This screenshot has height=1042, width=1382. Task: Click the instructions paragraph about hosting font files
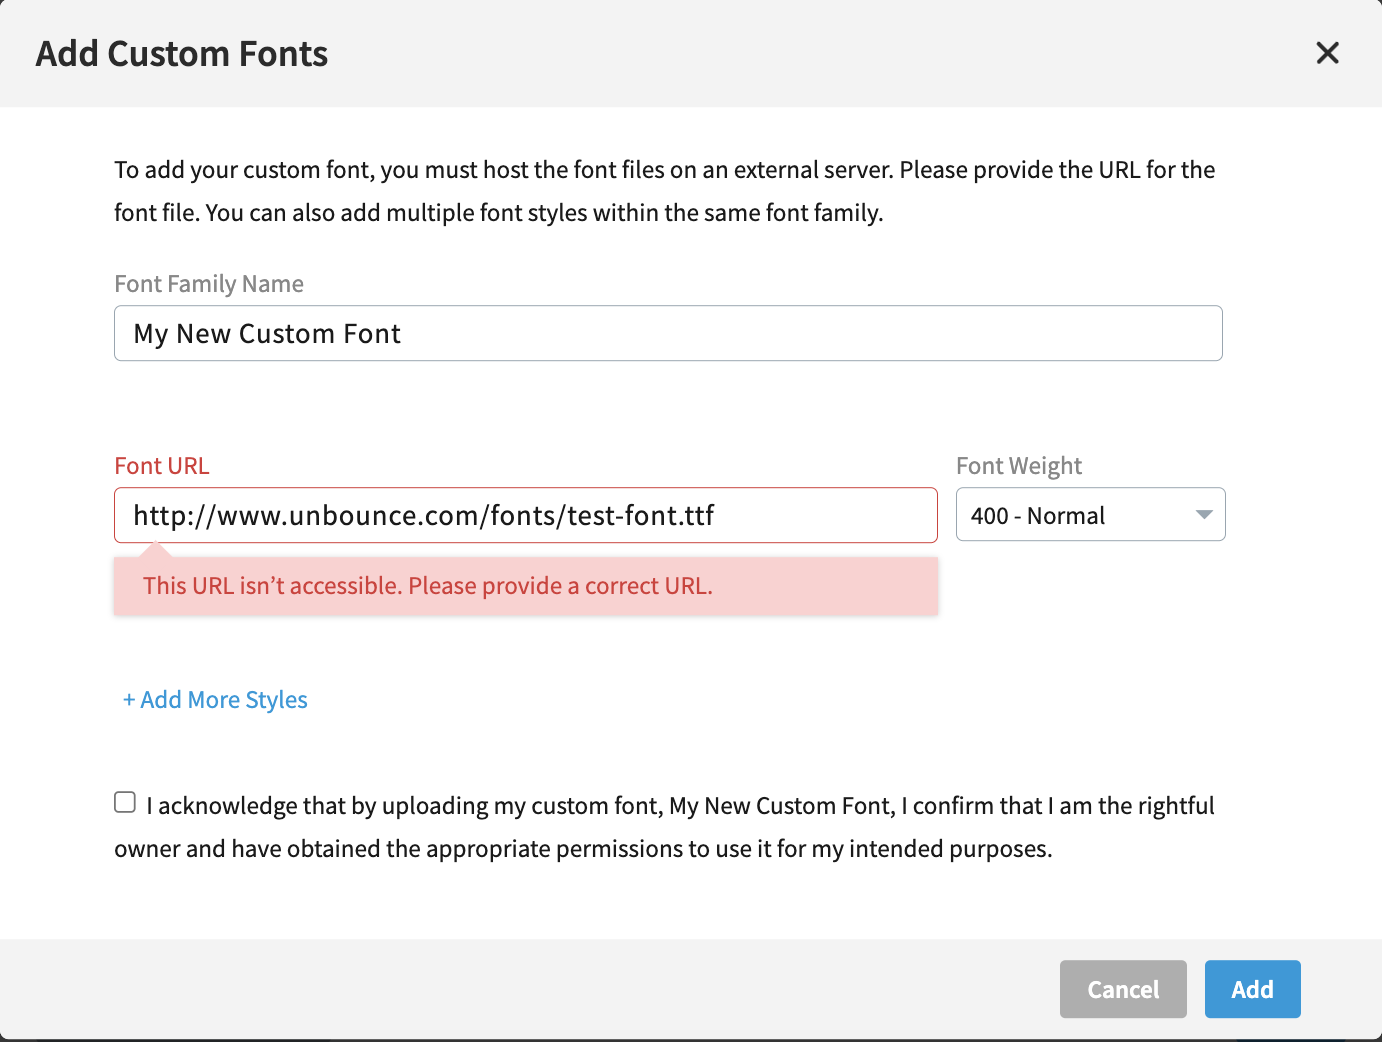pos(665,191)
